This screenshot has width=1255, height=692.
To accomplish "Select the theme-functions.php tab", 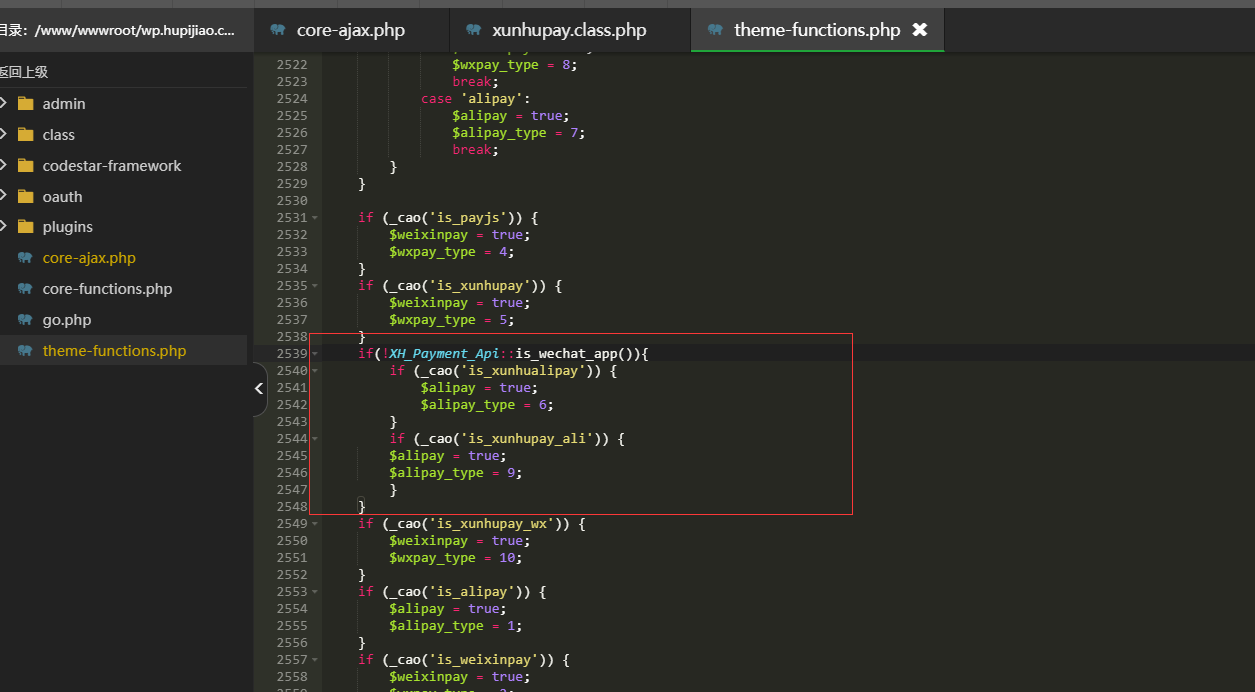I will [x=817, y=30].
